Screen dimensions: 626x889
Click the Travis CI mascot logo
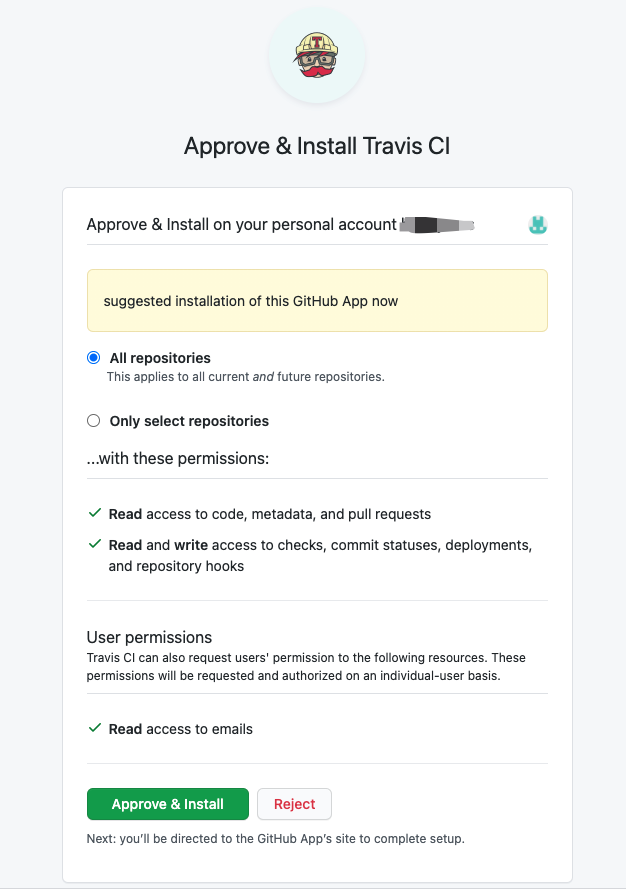[x=316, y=56]
